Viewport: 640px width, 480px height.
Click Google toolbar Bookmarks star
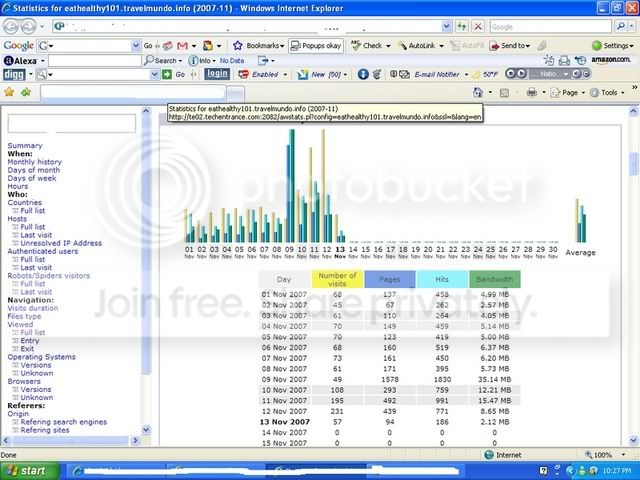coord(238,46)
